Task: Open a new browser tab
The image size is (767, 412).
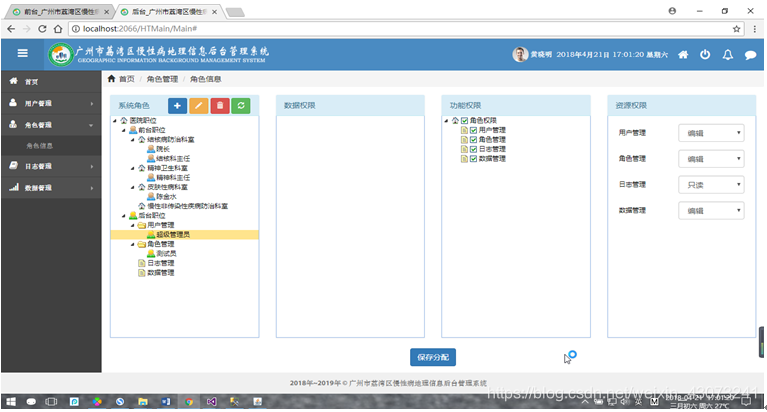Action: coord(235,12)
